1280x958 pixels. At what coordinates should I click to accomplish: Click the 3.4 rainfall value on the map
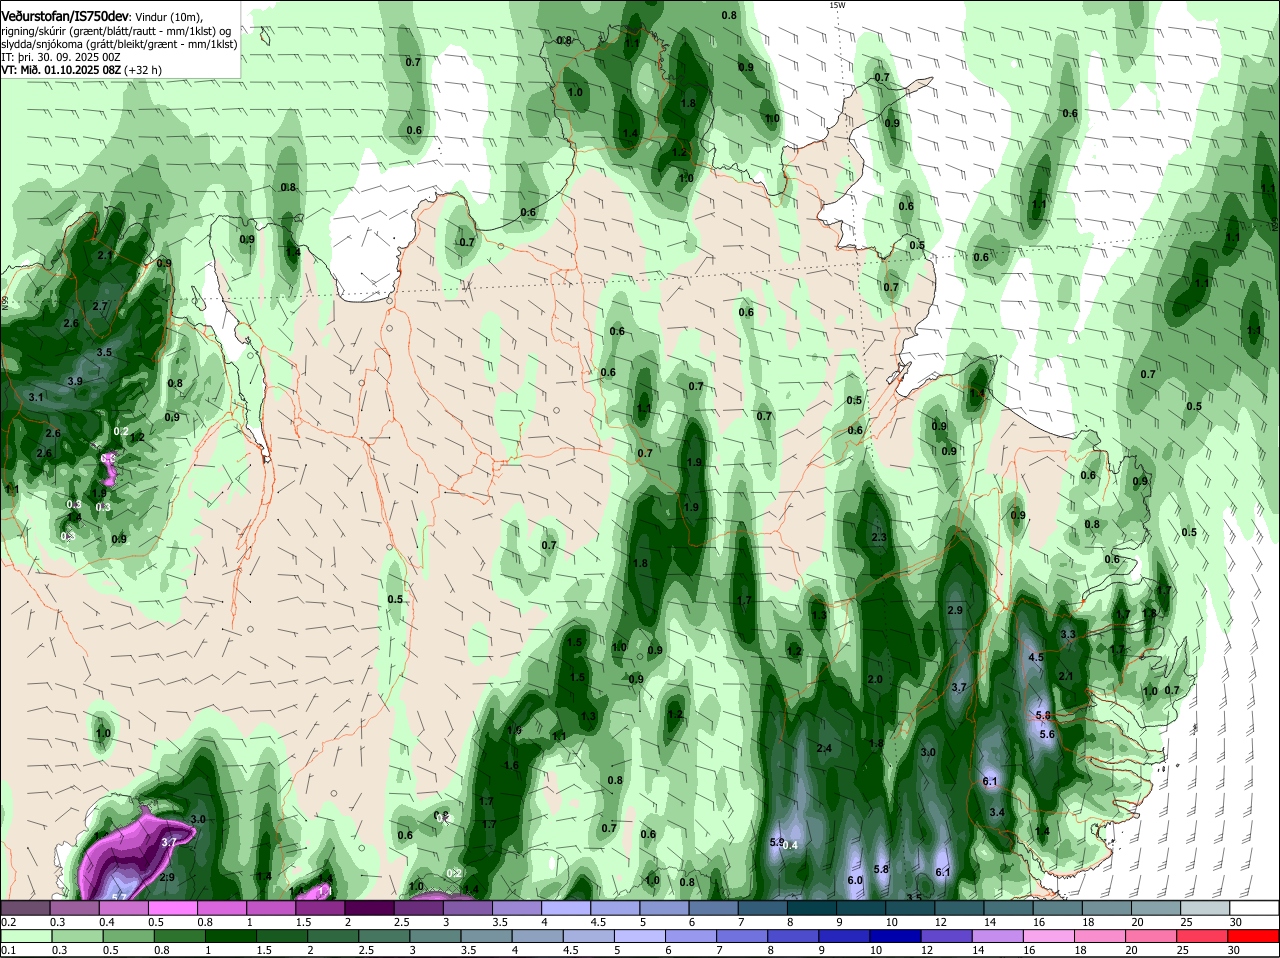[997, 812]
